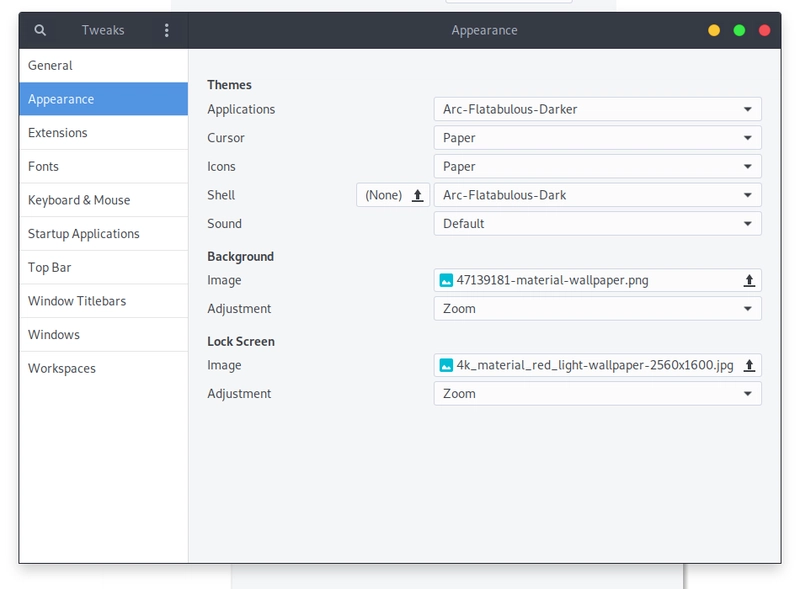Screen dimensions: 800x589
Task: Open the Background Adjustment Zoom dropdown
Action: pyautogui.click(x=597, y=309)
